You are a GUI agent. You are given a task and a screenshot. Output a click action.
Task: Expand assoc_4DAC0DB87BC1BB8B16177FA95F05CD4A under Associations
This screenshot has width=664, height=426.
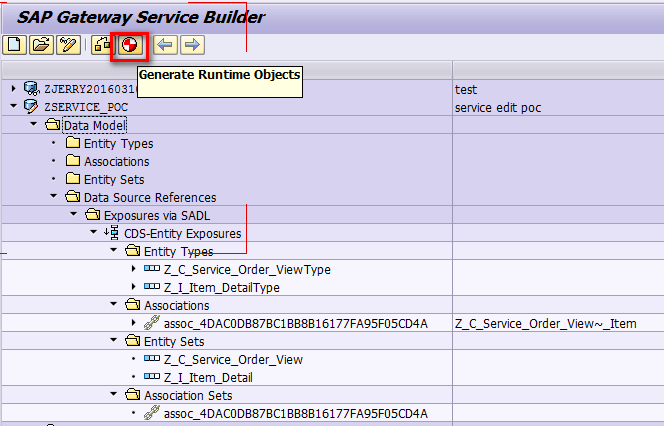[134, 323]
